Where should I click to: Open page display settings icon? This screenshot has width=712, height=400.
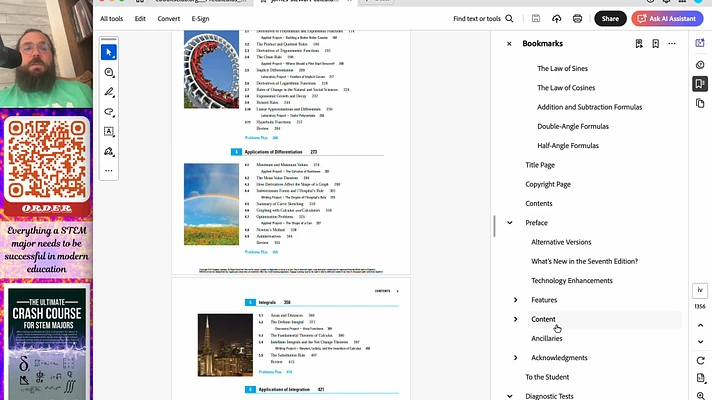(700, 378)
